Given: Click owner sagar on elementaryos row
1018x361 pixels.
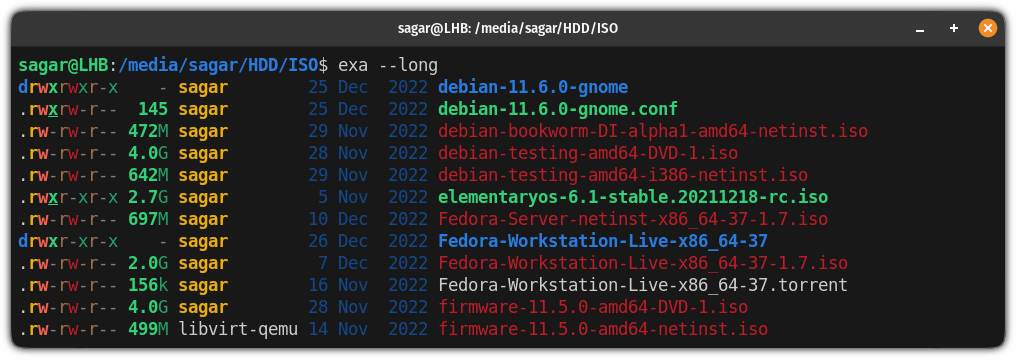Looking at the screenshot, I should tap(203, 197).
